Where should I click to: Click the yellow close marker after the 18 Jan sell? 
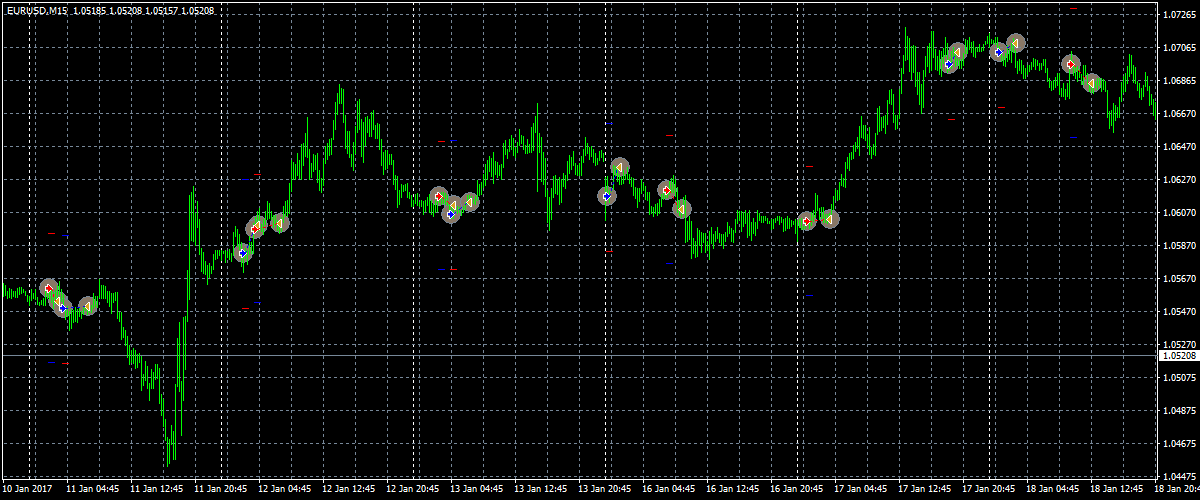(x=1092, y=83)
